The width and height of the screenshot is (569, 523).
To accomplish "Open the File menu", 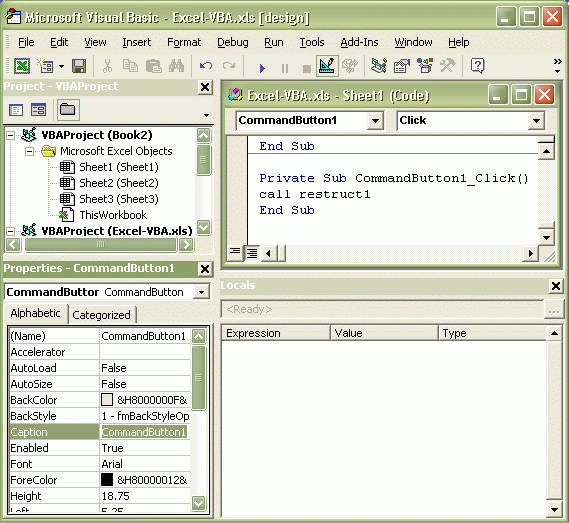I will [26, 42].
